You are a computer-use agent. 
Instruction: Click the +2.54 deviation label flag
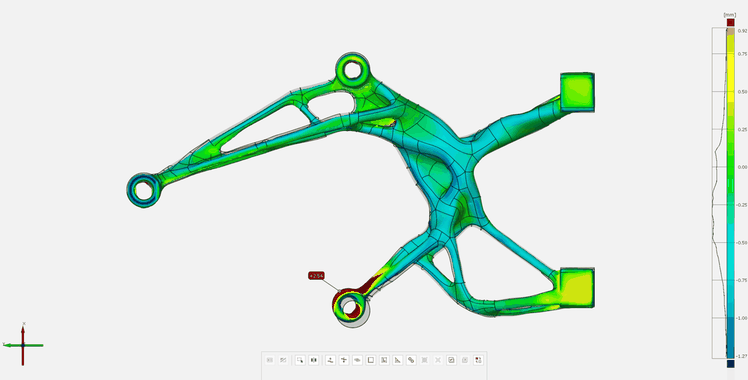pos(316,276)
